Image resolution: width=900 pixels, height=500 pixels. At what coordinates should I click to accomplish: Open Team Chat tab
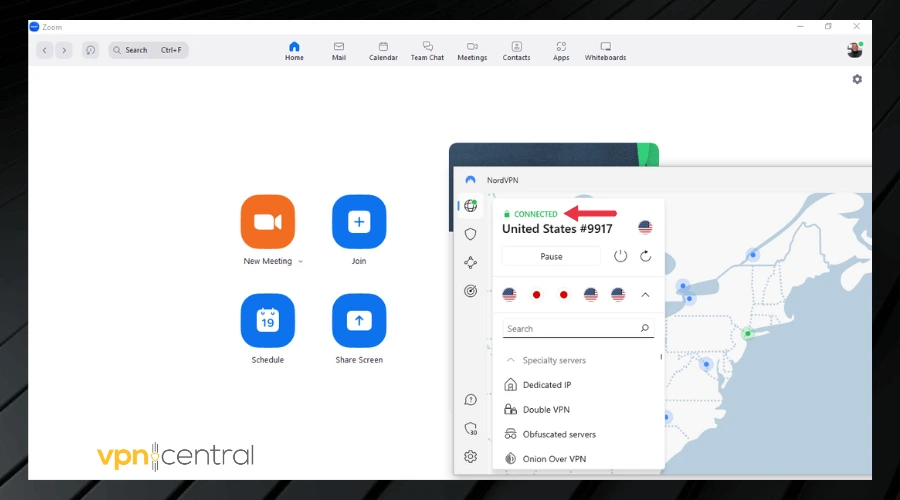tap(427, 51)
